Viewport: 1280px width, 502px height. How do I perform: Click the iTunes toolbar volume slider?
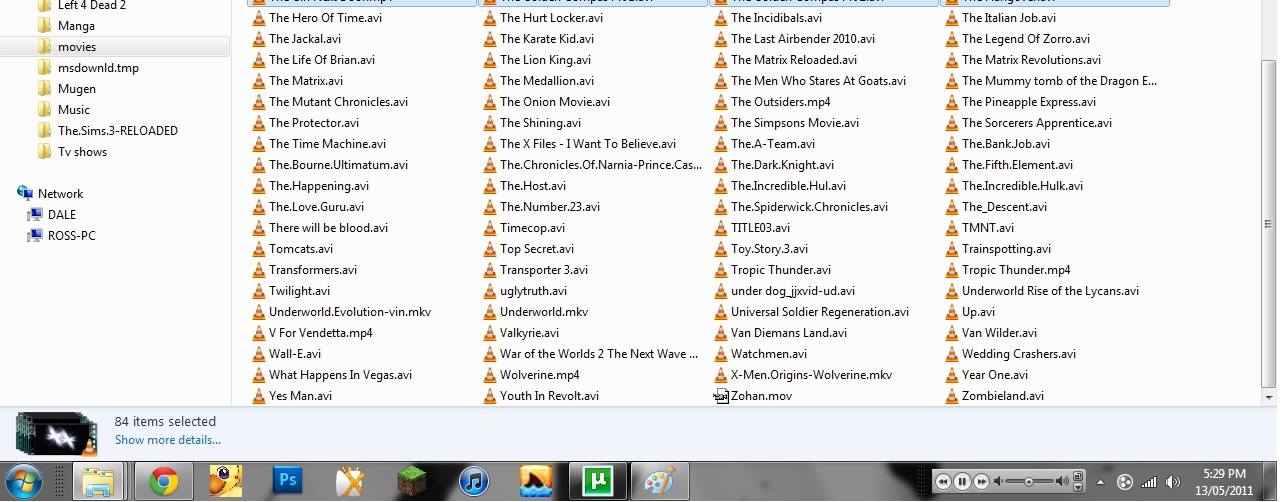1028,482
